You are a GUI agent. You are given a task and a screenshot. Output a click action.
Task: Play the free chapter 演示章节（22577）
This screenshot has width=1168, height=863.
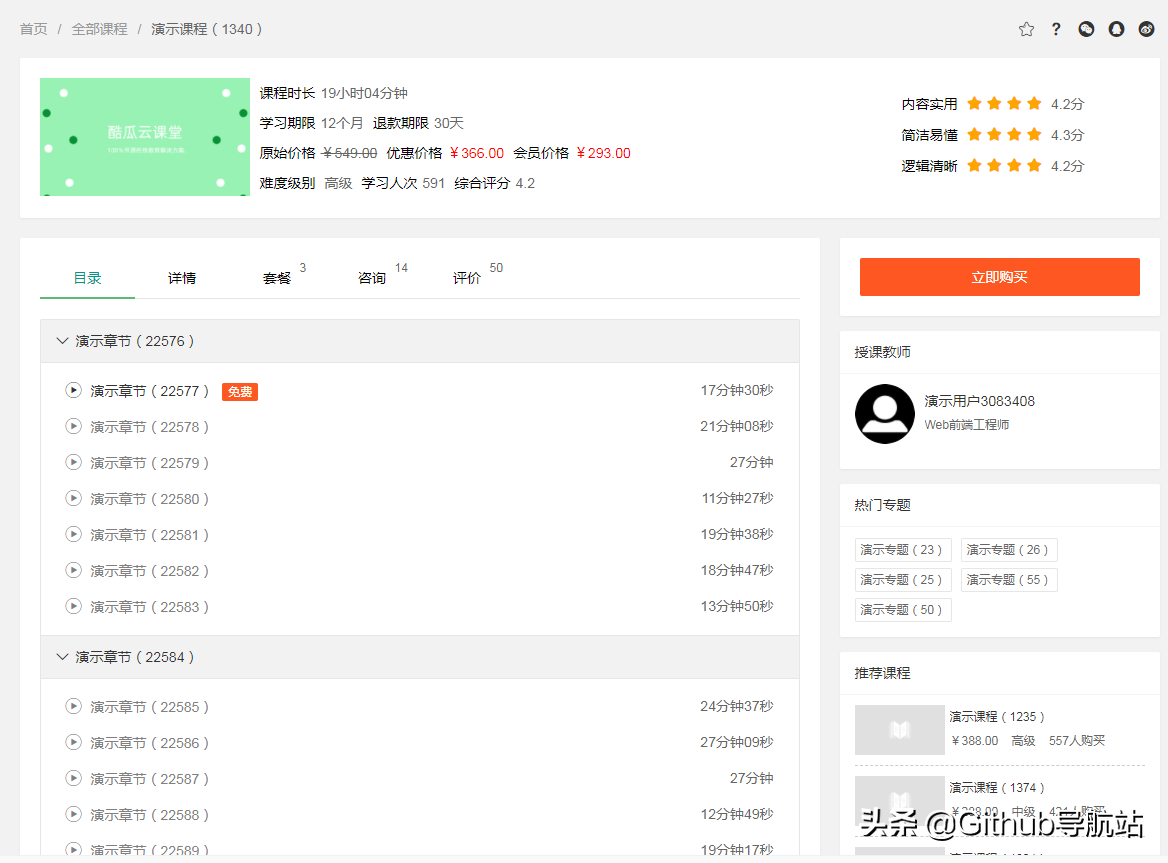73,390
